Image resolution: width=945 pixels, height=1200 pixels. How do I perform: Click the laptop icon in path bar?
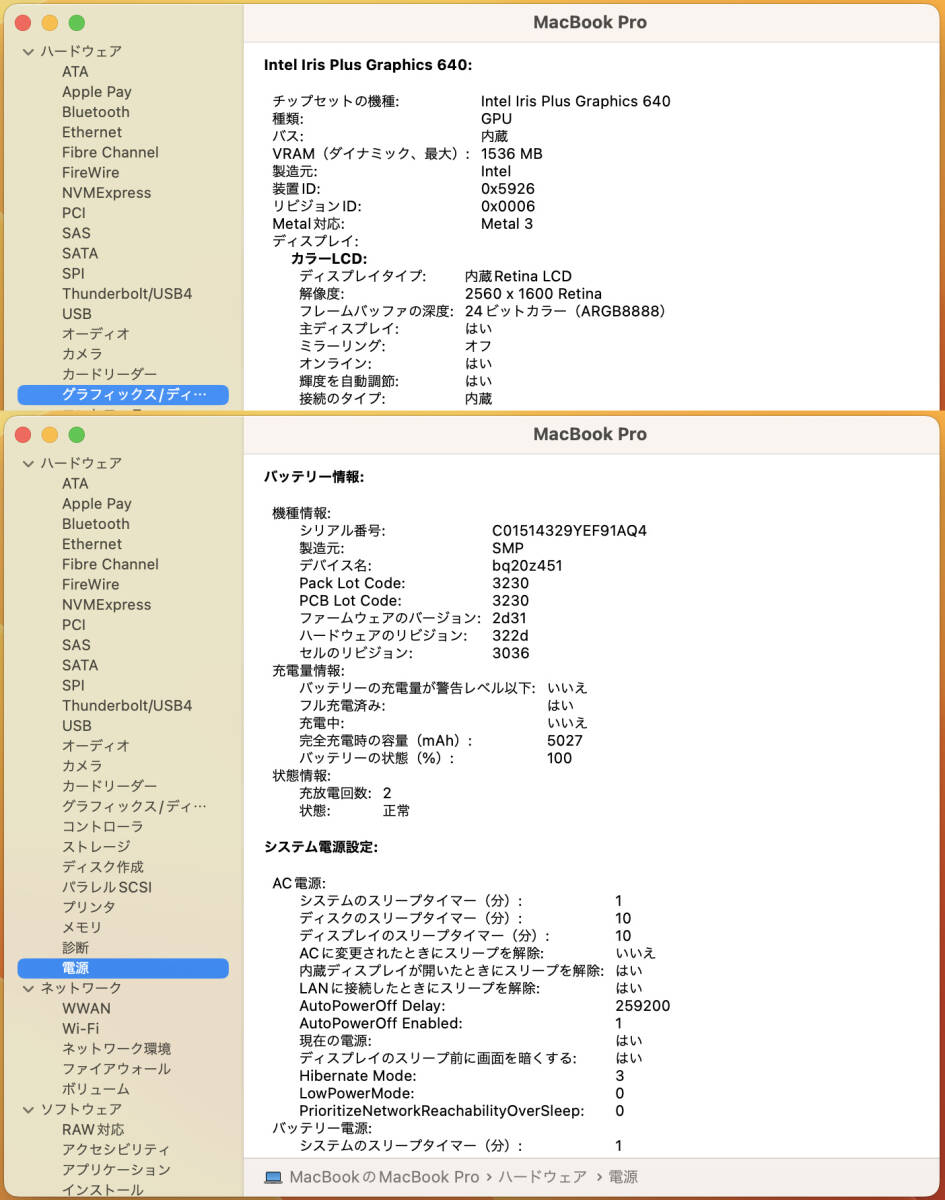click(x=274, y=1177)
